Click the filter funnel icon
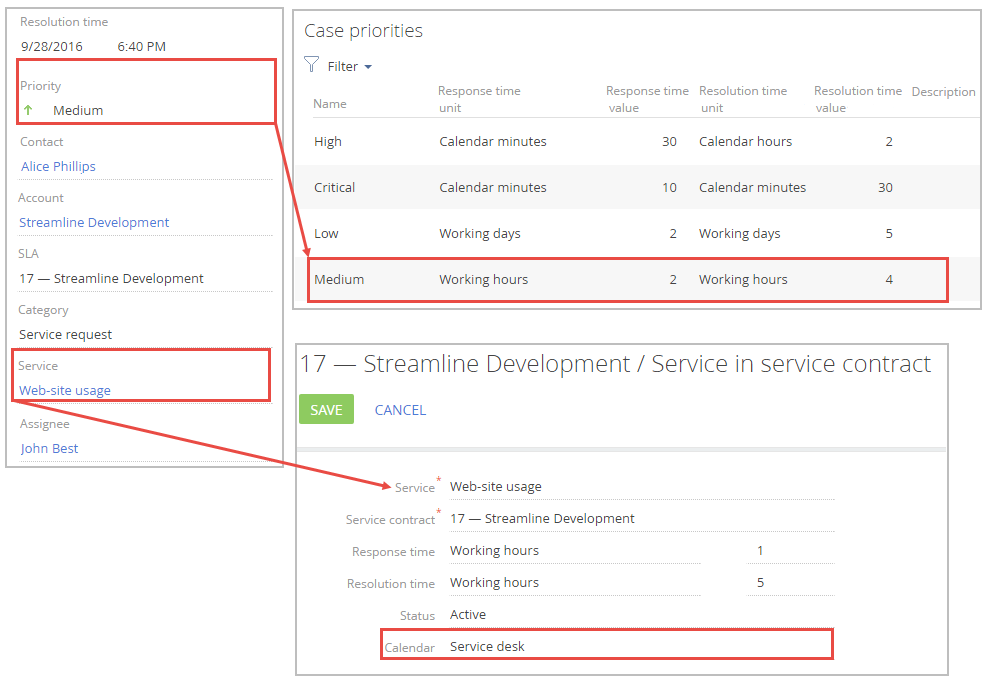The image size is (995, 682). click(x=311, y=66)
